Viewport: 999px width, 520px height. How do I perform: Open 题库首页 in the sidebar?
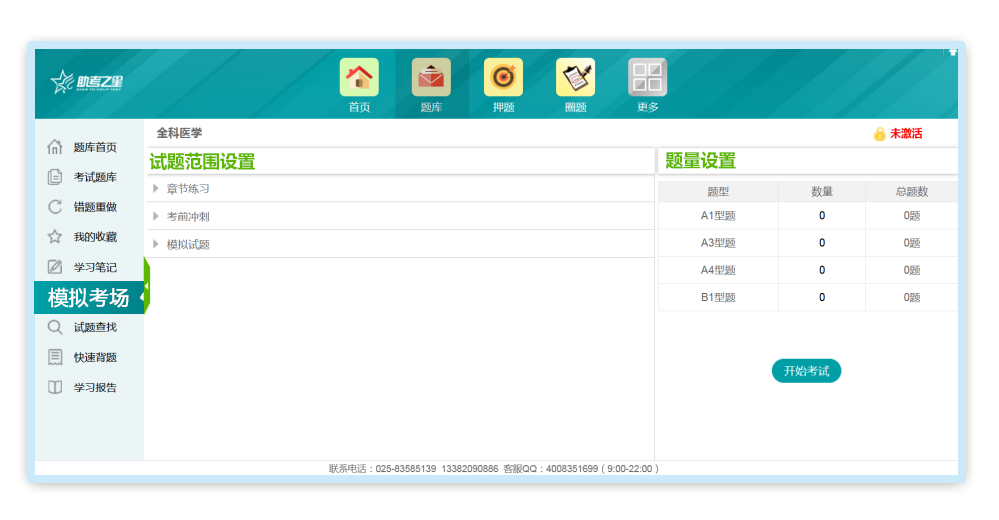94,147
